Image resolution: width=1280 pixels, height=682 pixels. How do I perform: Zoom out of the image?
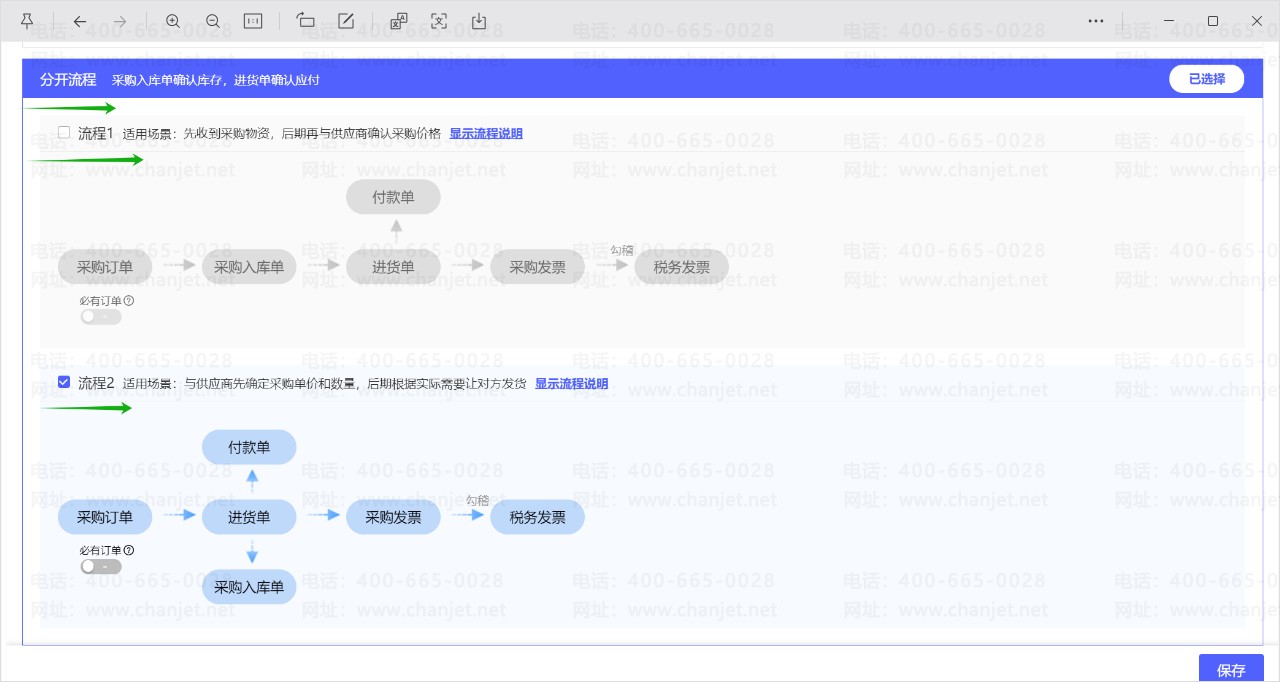pyautogui.click(x=212, y=21)
